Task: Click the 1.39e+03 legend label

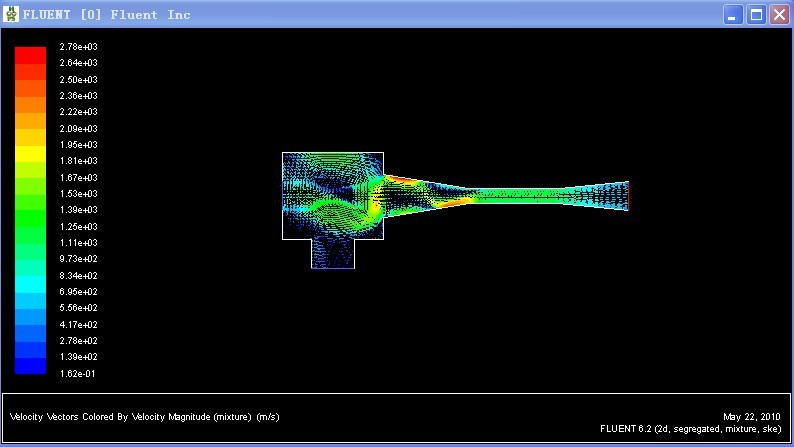Action: 79,210
